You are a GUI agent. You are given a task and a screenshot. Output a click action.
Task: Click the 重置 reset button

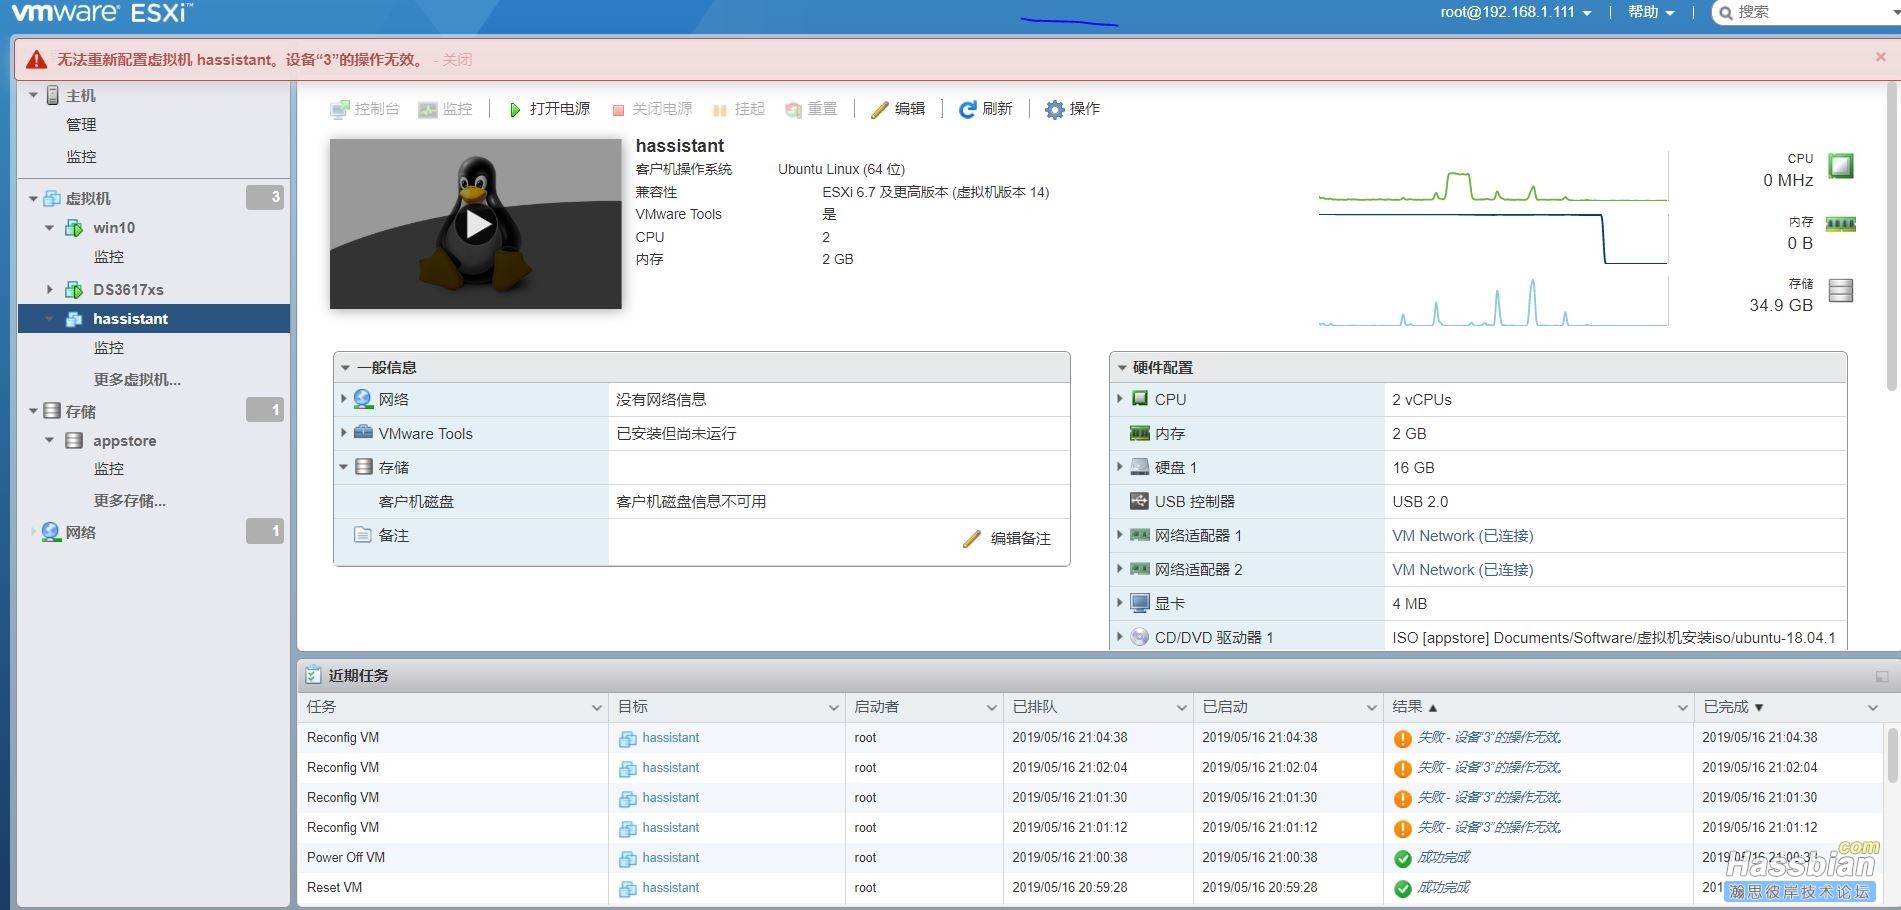coord(811,109)
